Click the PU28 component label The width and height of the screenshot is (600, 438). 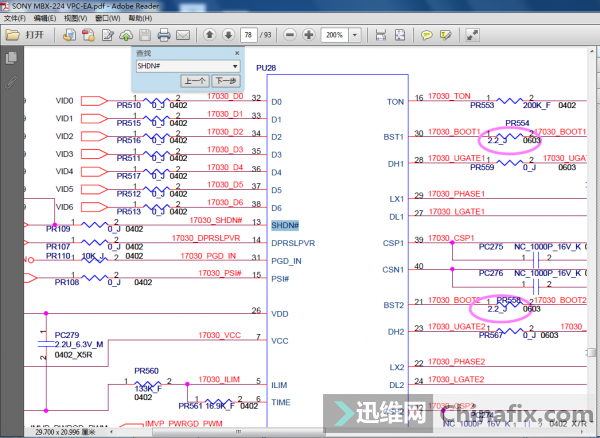coord(266,68)
